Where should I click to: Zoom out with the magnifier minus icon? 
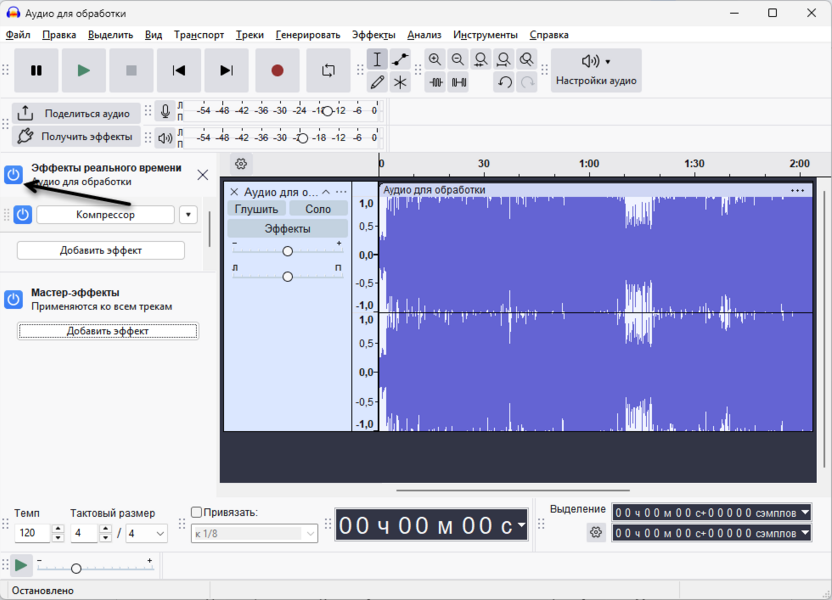click(458, 59)
